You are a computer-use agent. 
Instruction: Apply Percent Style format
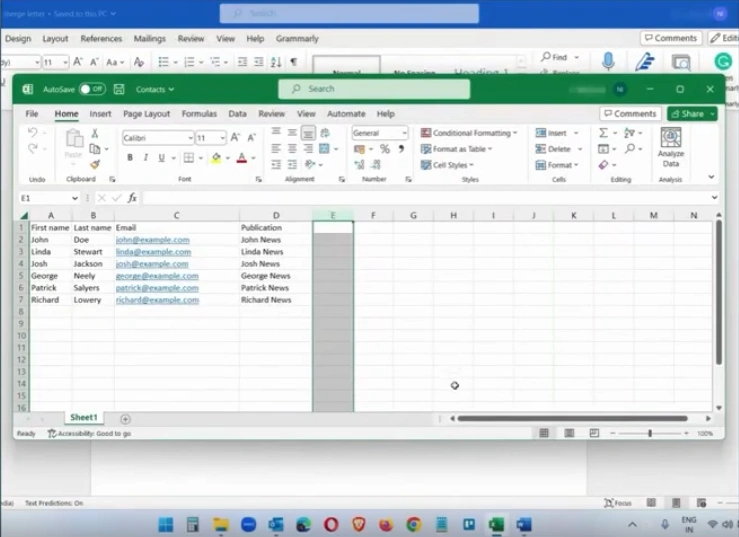(x=385, y=149)
